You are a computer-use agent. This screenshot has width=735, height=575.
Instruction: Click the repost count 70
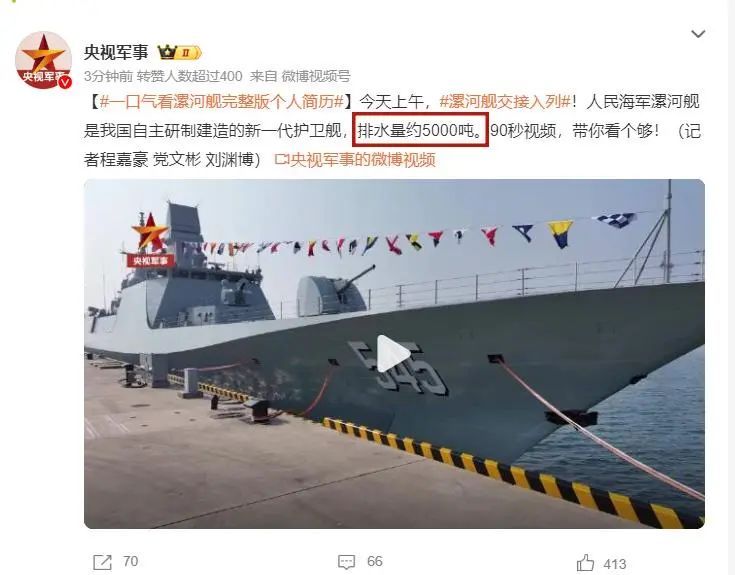pyautogui.click(x=130, y=561)
